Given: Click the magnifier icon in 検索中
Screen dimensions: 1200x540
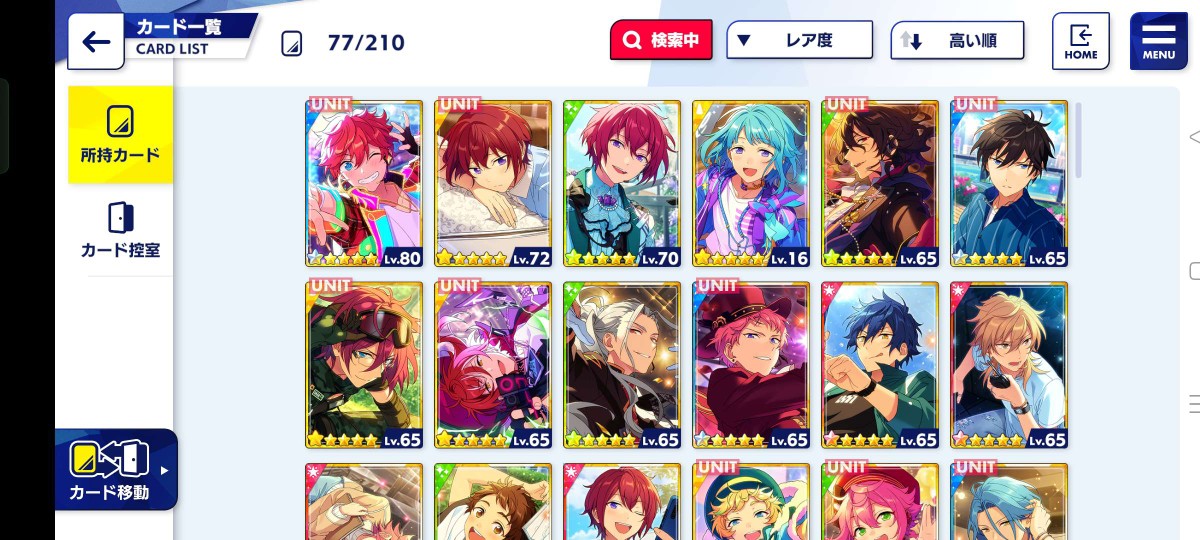Looking at the screenshot, I should click(x=632, y=41).
